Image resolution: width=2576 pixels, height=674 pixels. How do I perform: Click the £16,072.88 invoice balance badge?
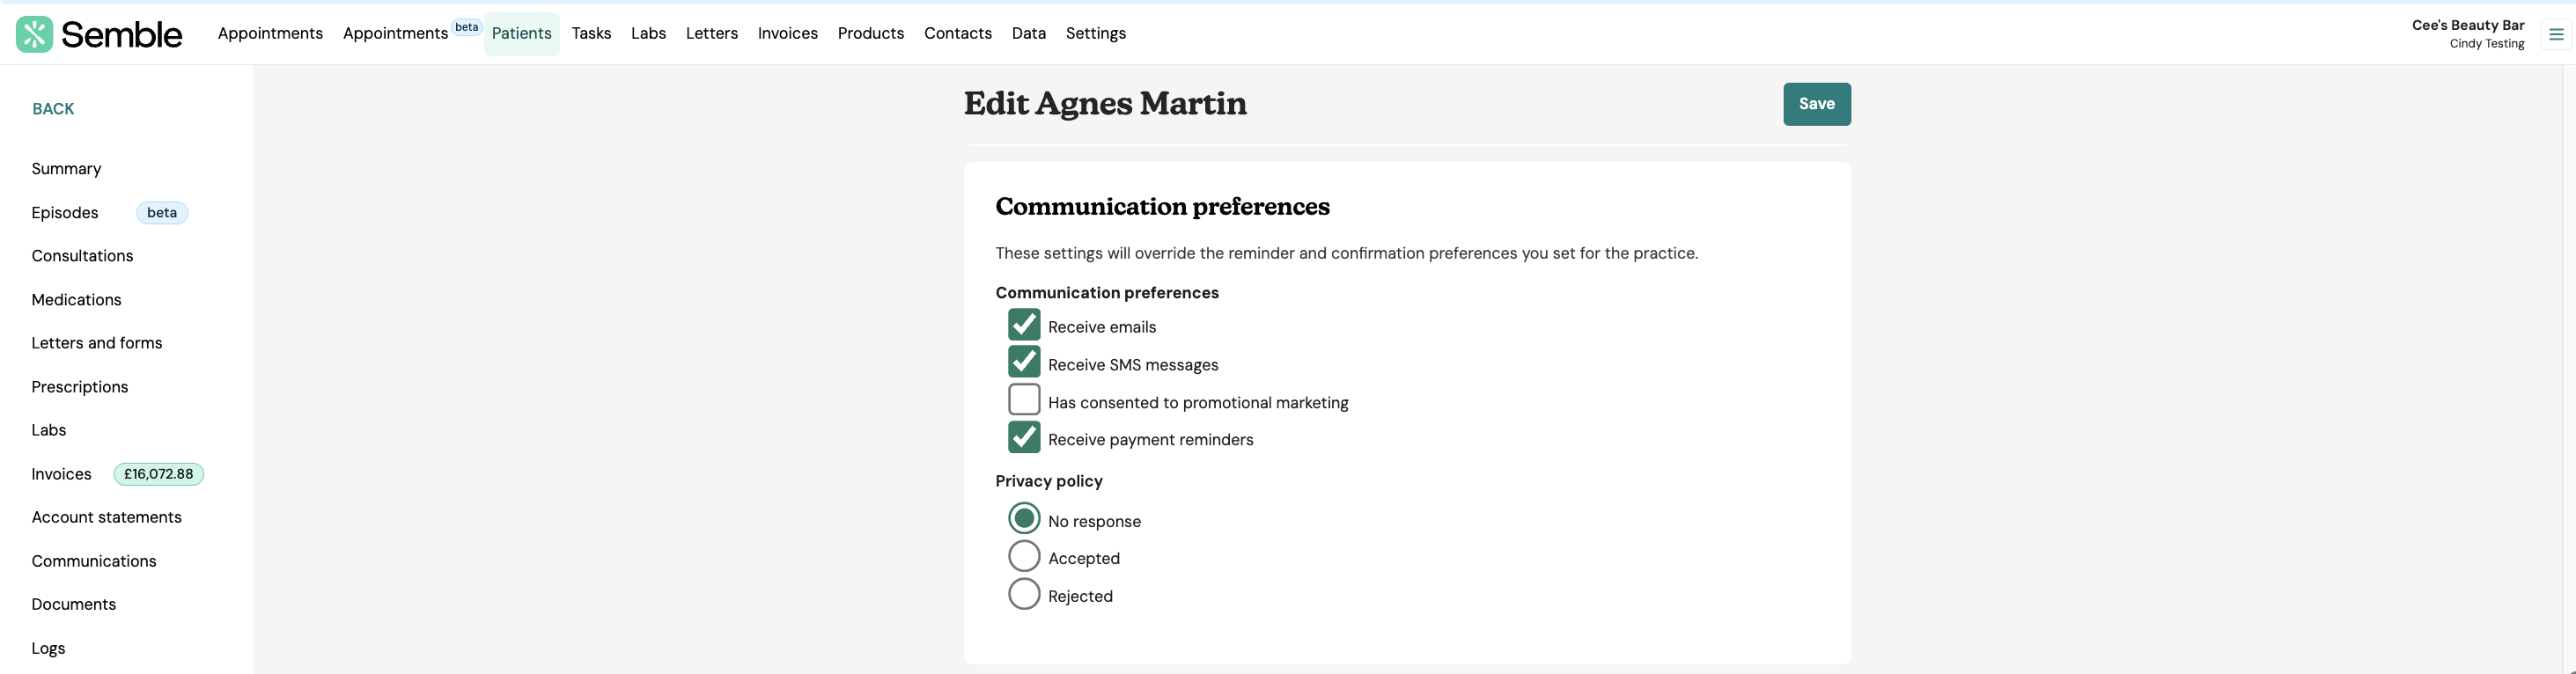click(x=158, y=474)
